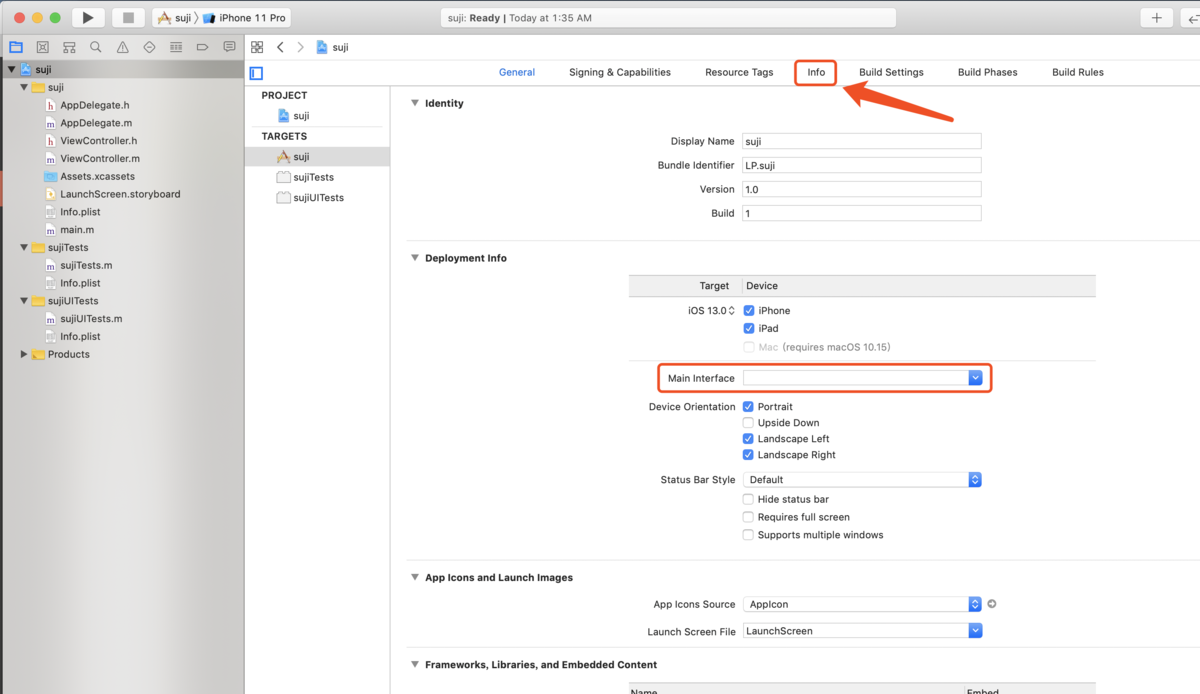This screenshot has height=694, width=1200.
Task: Switch to the General tab
Action: tap(517, 73)
